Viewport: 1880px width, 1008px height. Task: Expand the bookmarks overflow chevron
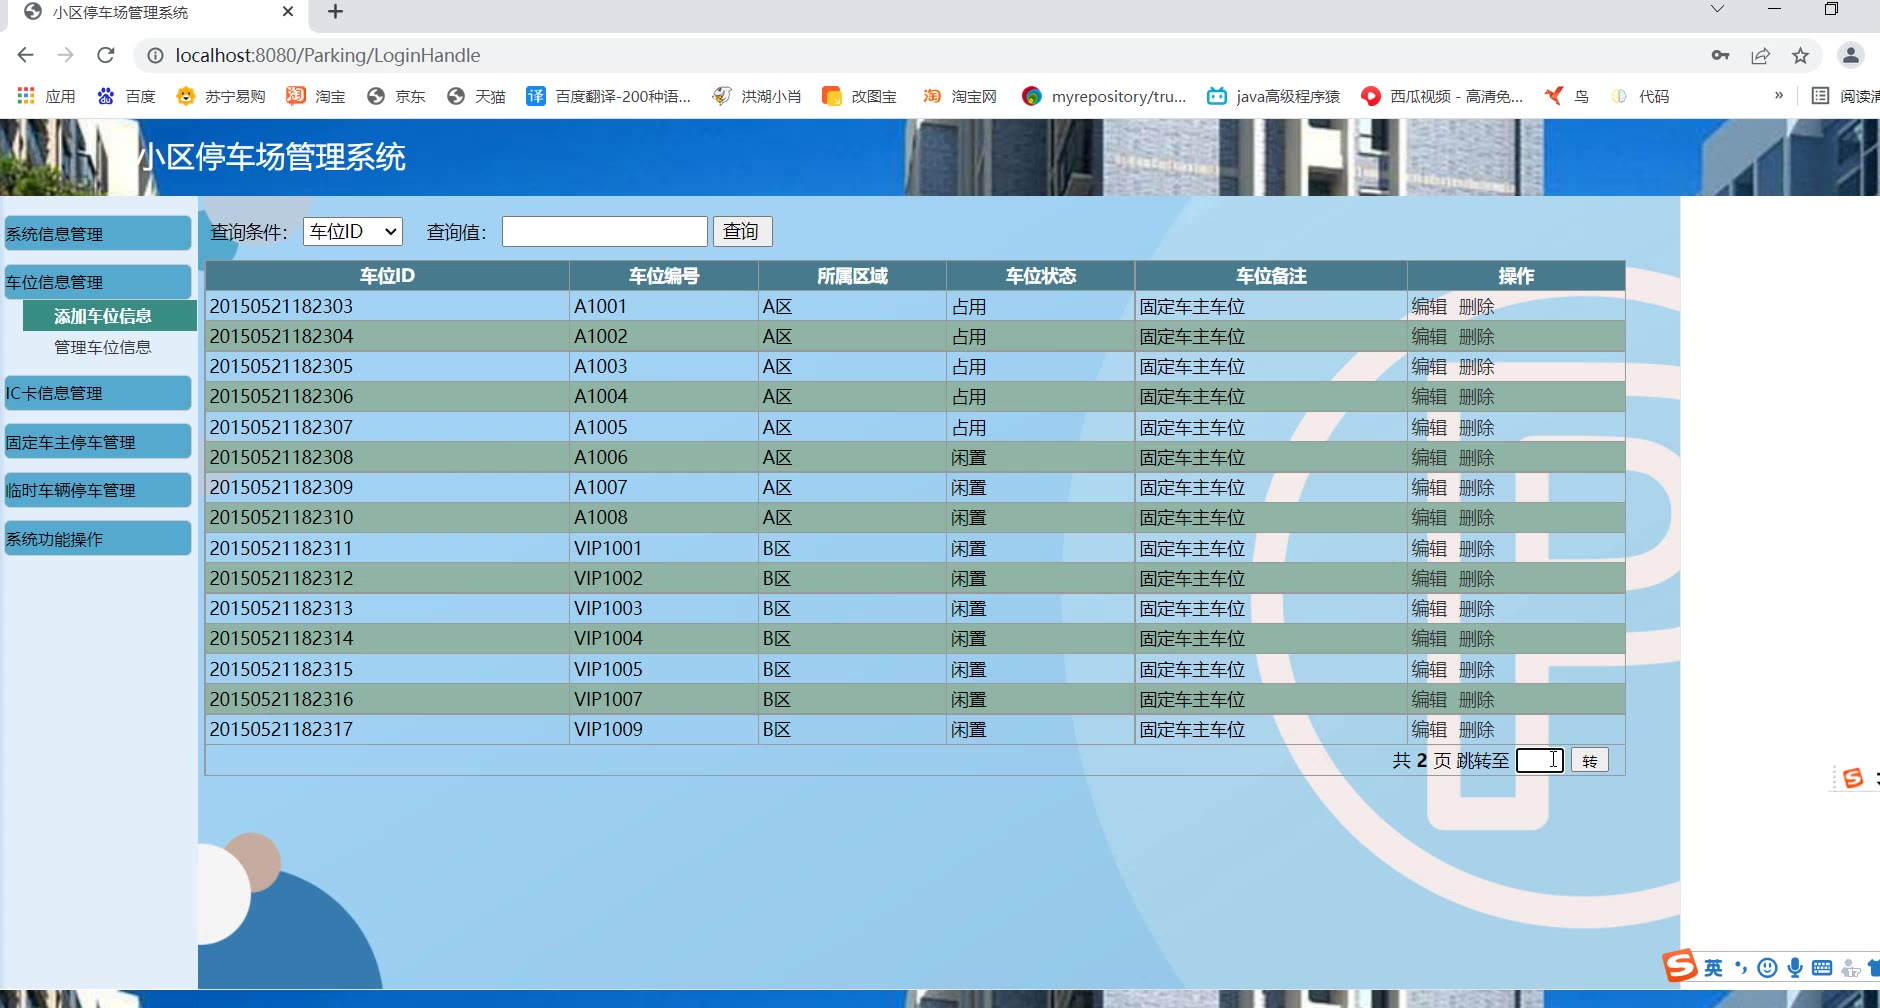click(x=1778, y=96)
